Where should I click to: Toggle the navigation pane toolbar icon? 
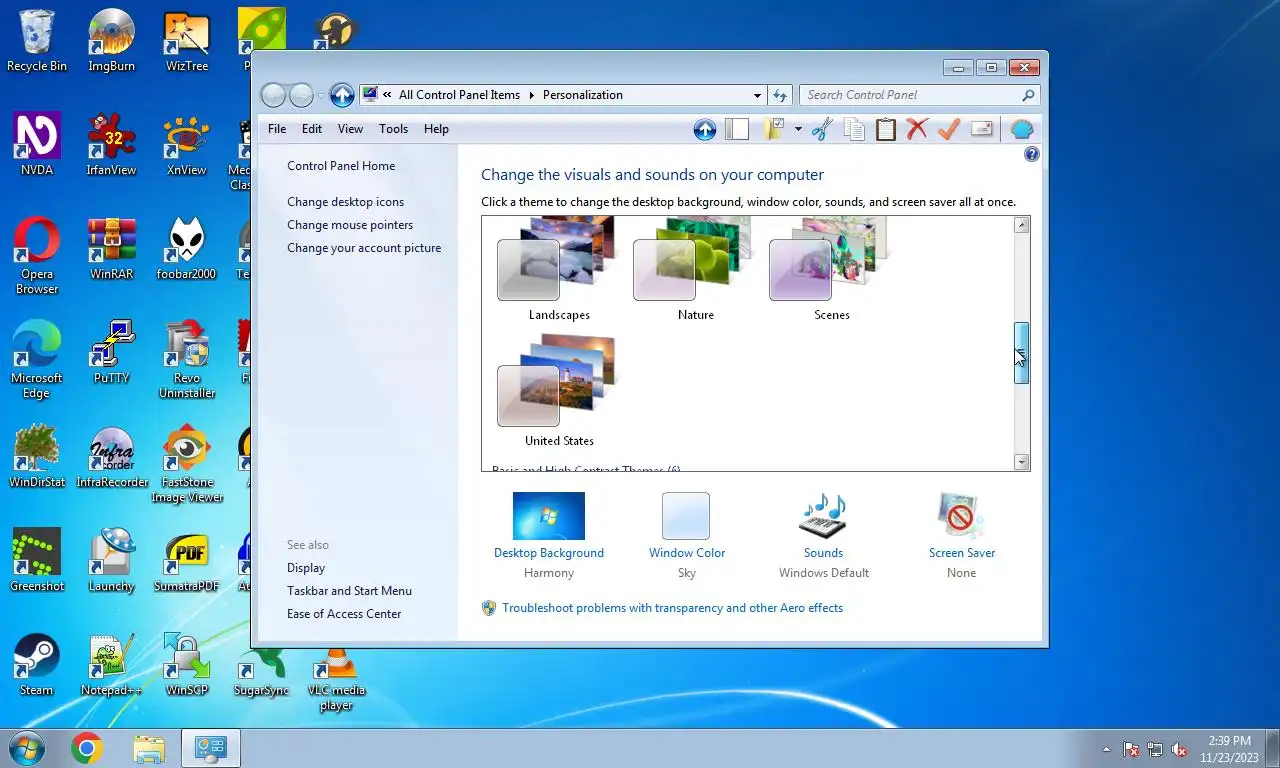click(x=737, y=129)
